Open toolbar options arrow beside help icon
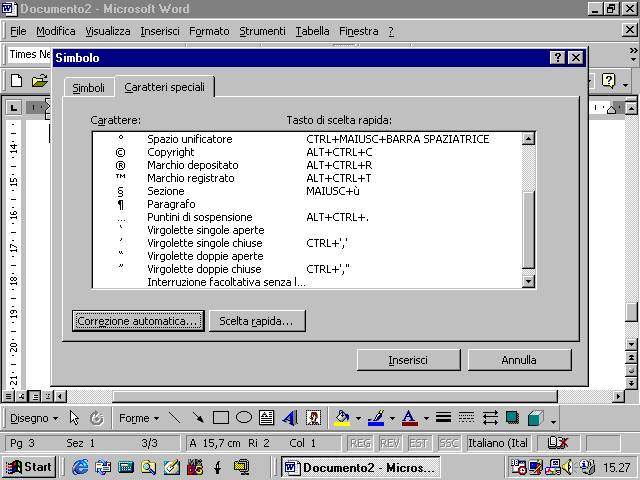The image size is (640, 480). [626, 85]
